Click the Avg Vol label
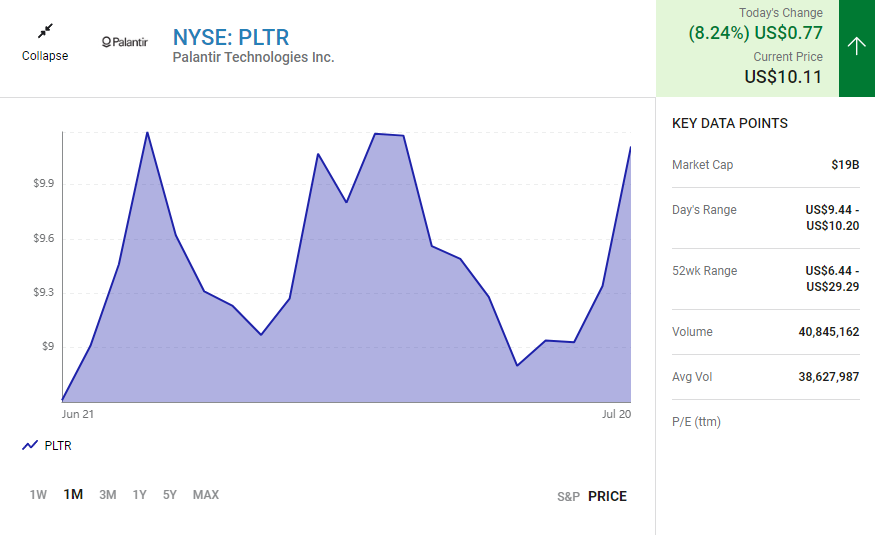876x535 pixels. [692, 377]
